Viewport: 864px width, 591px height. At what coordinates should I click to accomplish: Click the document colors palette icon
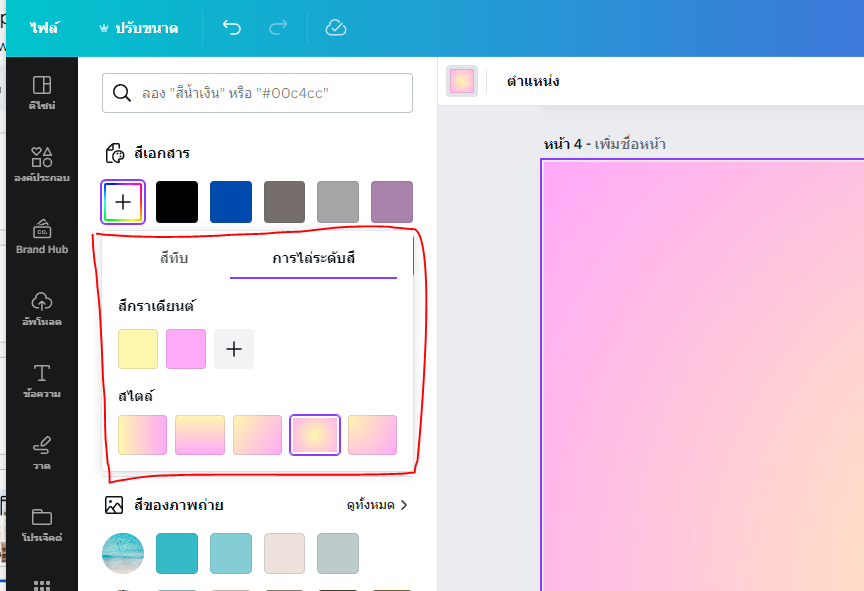115,153
